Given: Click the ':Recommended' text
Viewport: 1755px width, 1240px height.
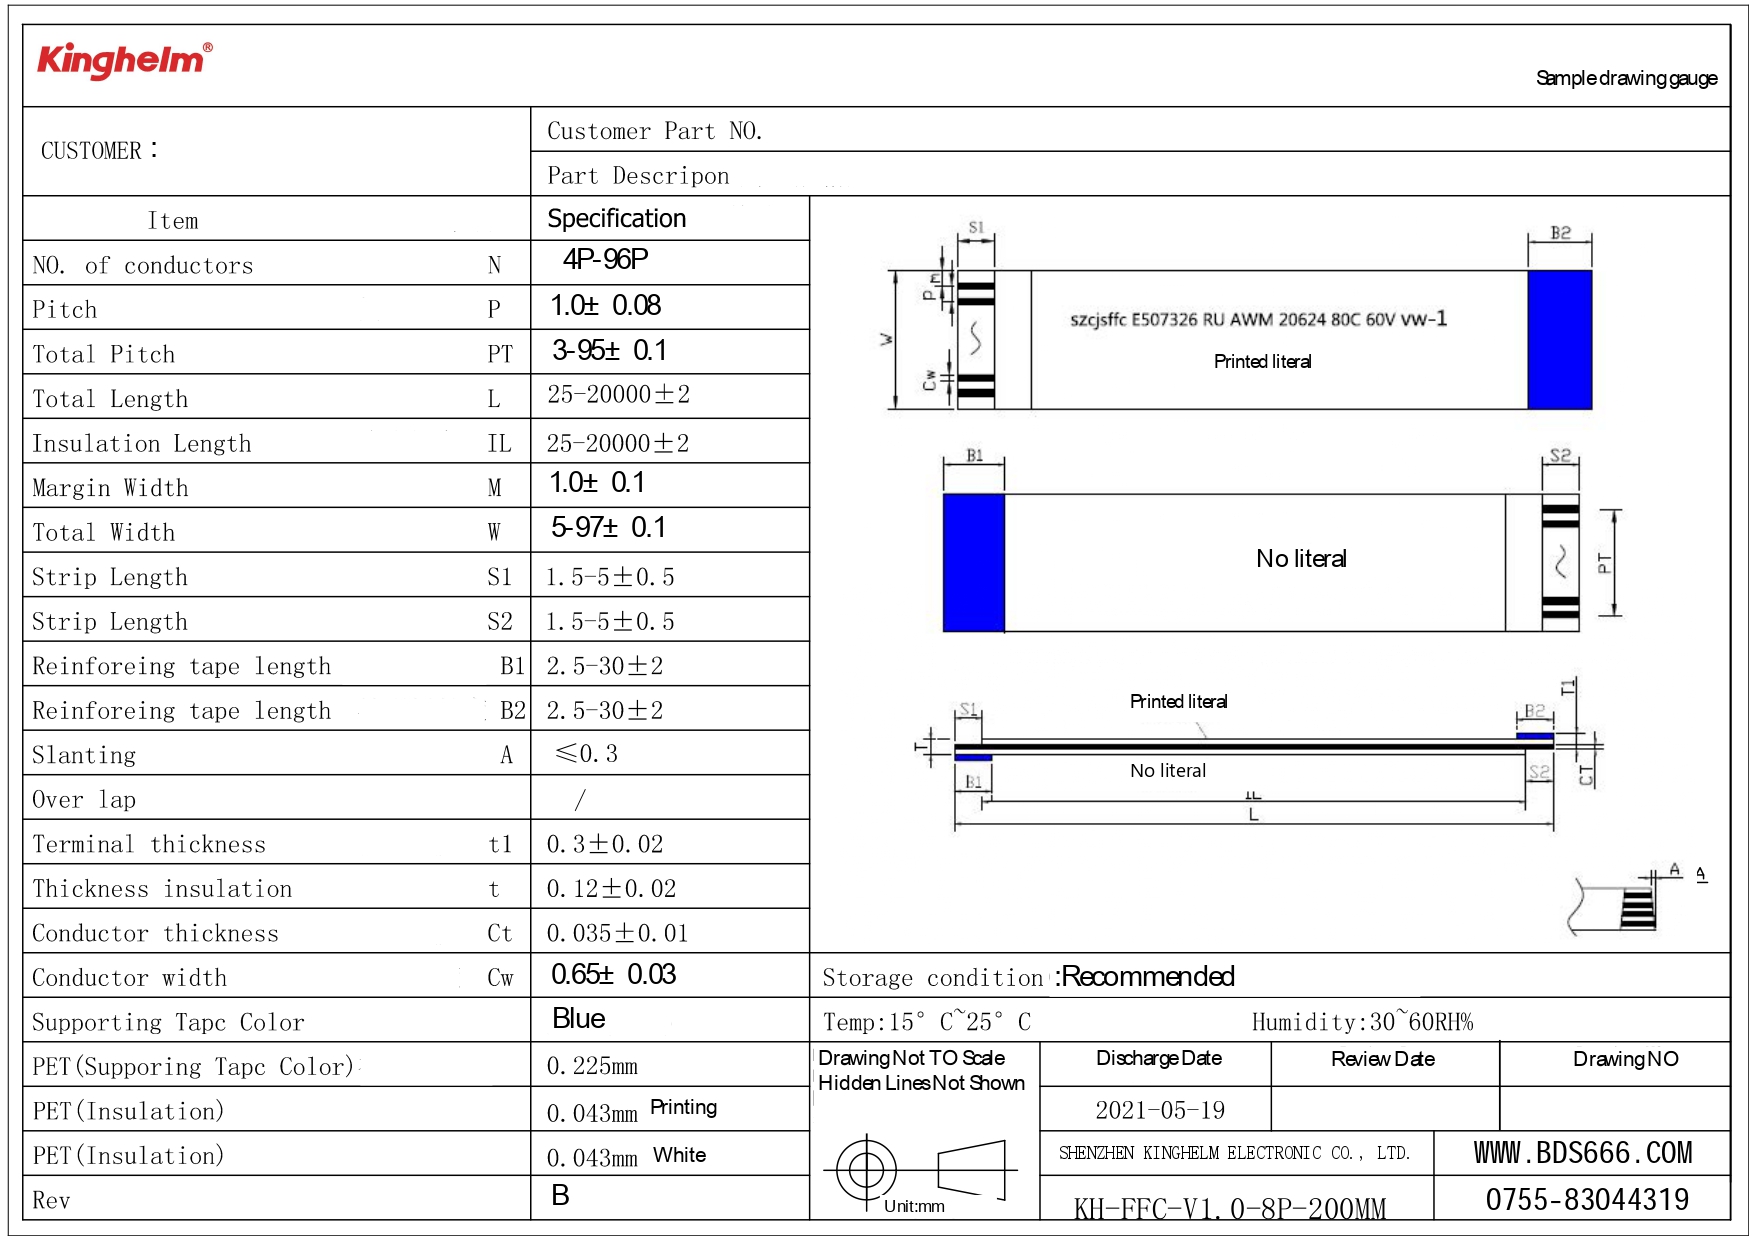Looking at the screenshot, I should coord(1146,976).
